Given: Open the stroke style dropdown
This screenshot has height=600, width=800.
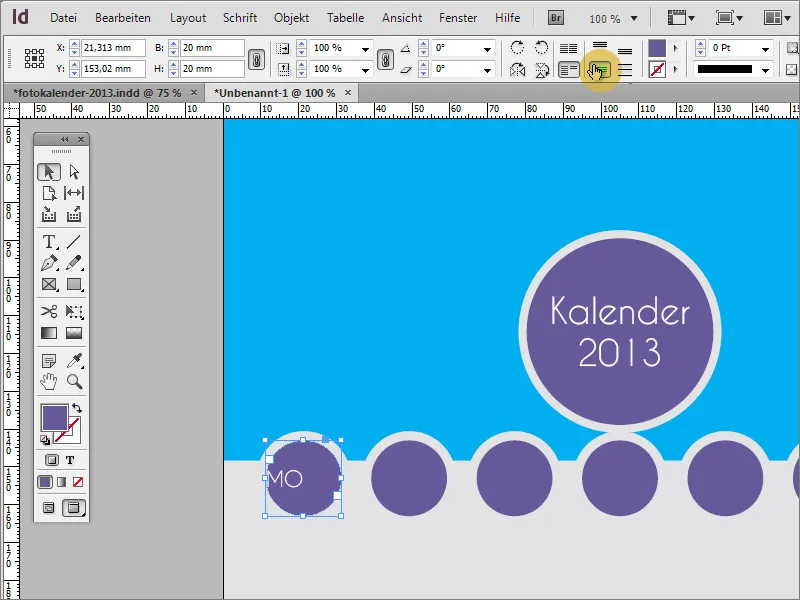Looking at the screenshot, I should click(x=764, y=70).
